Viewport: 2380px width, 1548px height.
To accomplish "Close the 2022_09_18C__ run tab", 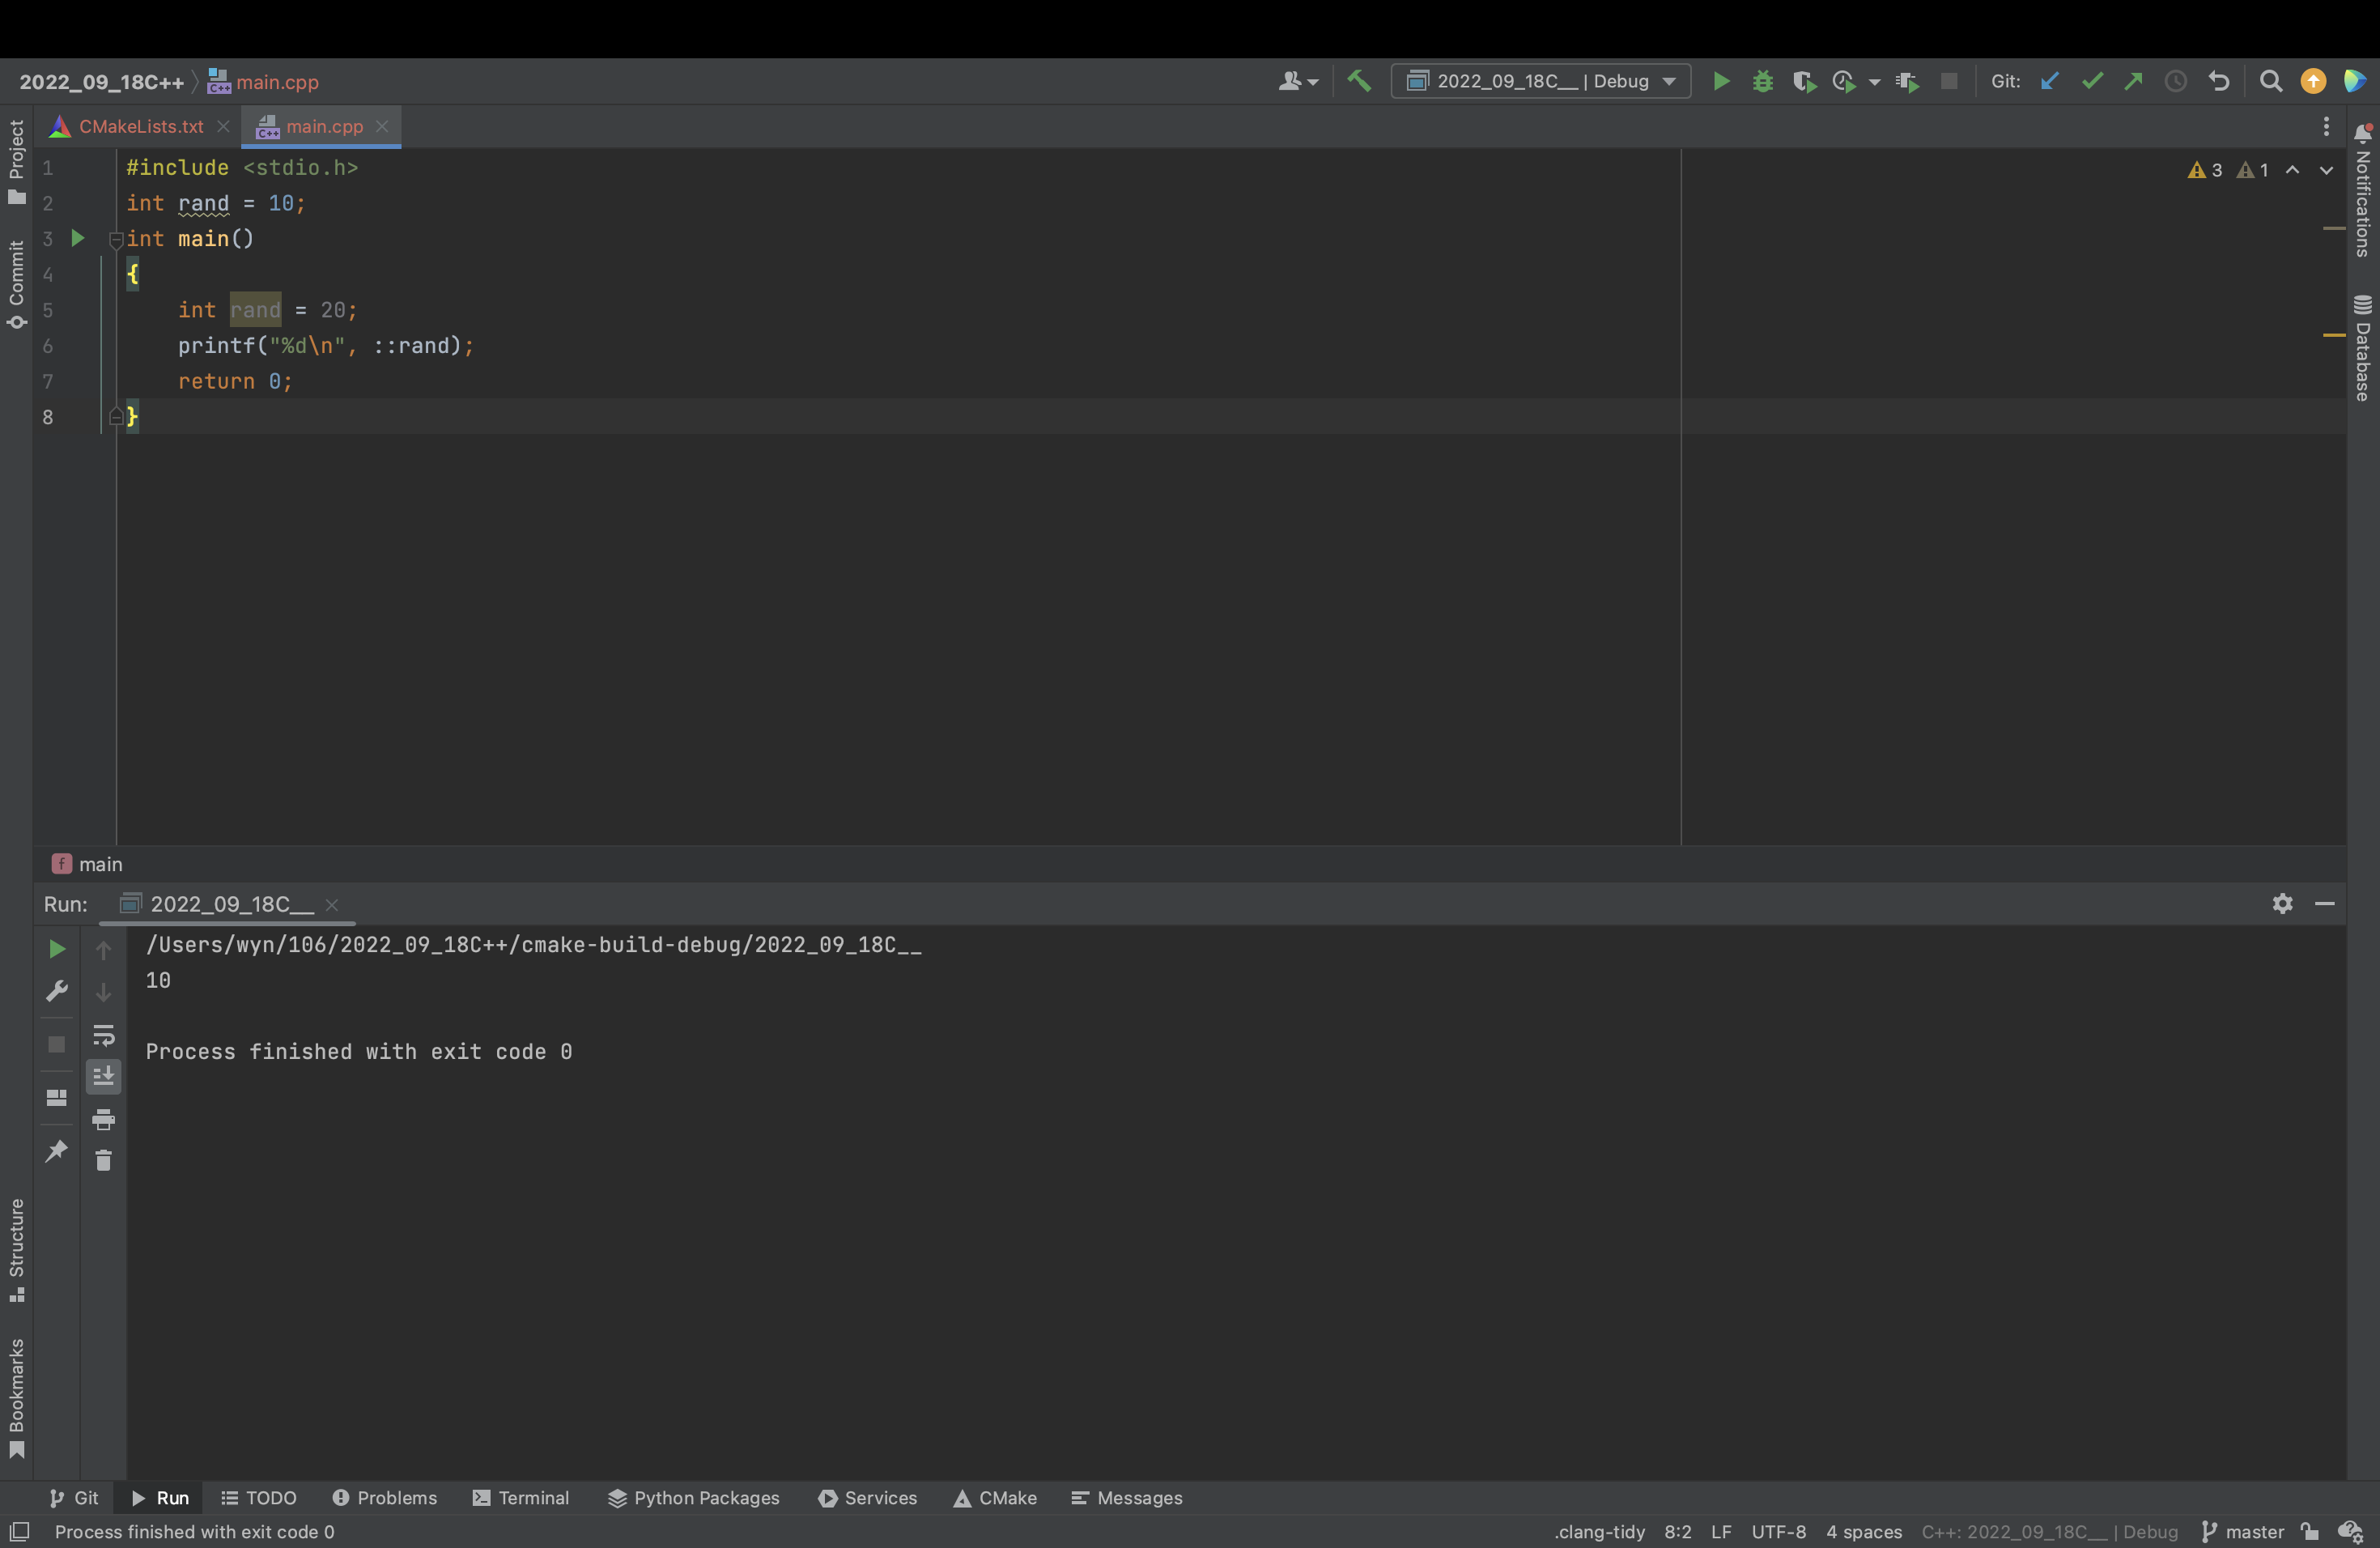I will [x=332, y=904].
